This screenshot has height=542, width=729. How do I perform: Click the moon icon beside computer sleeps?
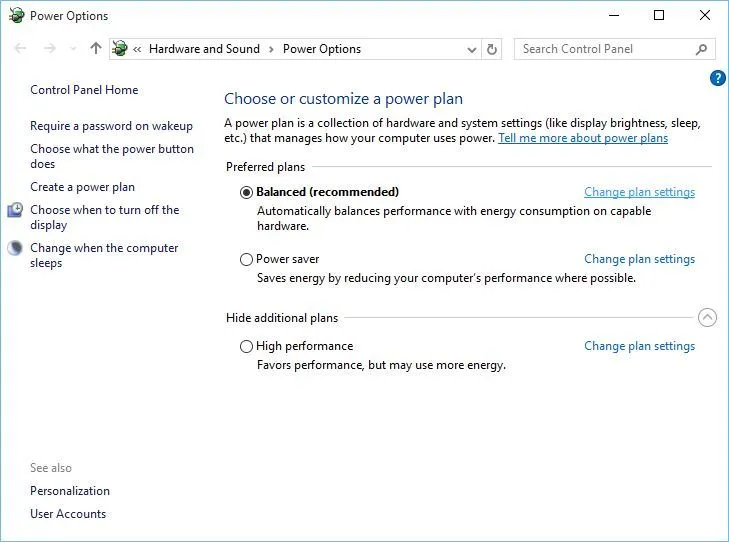(15, 248)
